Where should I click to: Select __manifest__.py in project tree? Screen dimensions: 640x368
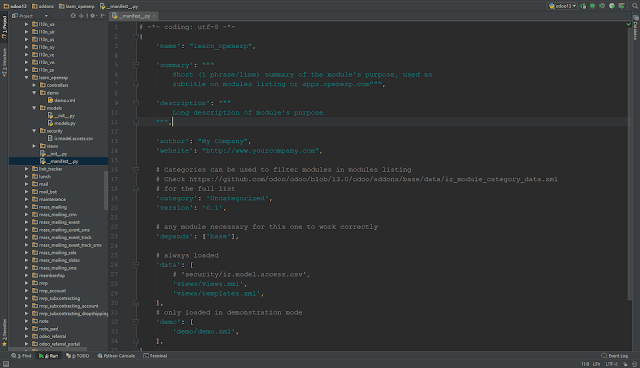coord(59,161)
